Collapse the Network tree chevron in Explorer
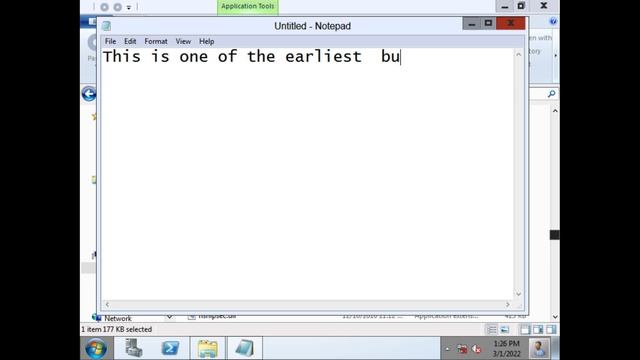The width and height of the screenshot is (640, 360). point(169,317)
